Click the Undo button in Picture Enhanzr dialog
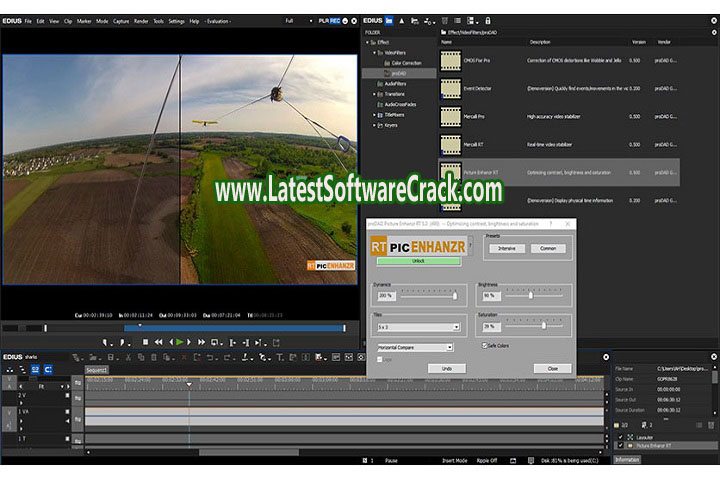Viewport: 720px width, 480px height. [x=447, y=368]
